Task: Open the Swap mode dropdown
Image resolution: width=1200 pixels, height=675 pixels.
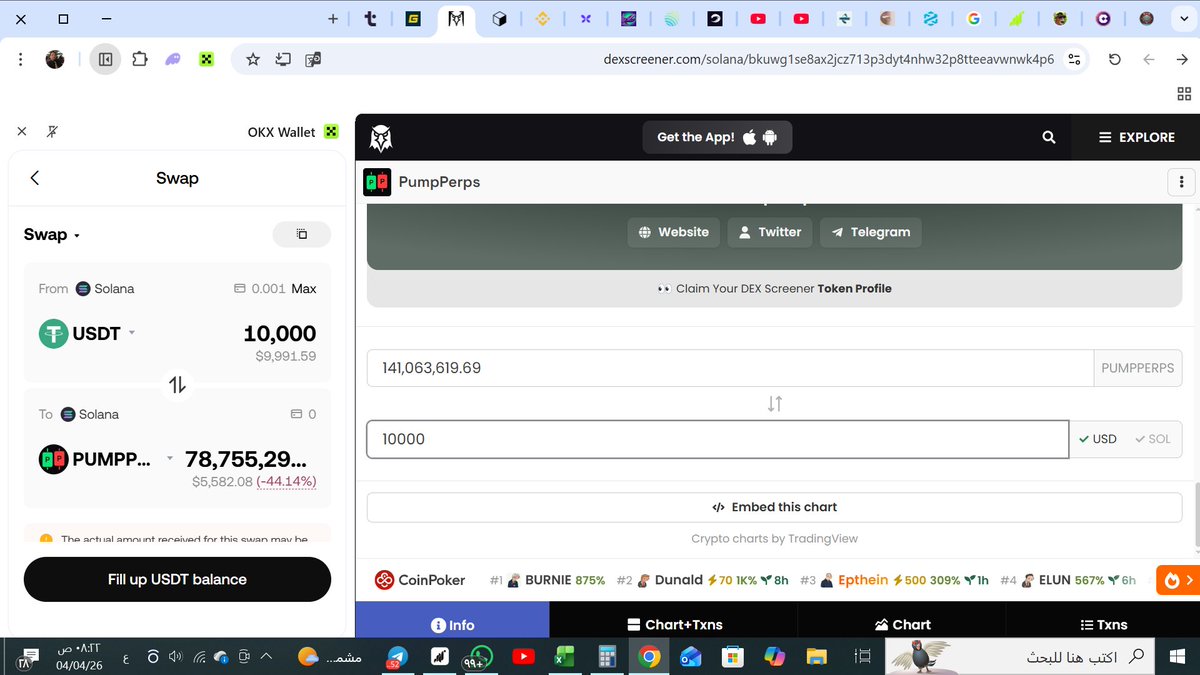Action: pos(52,234)
